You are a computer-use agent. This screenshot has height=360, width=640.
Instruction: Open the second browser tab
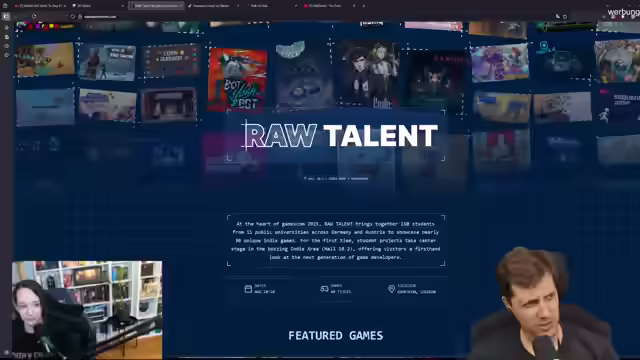click(x=97, y=6)
